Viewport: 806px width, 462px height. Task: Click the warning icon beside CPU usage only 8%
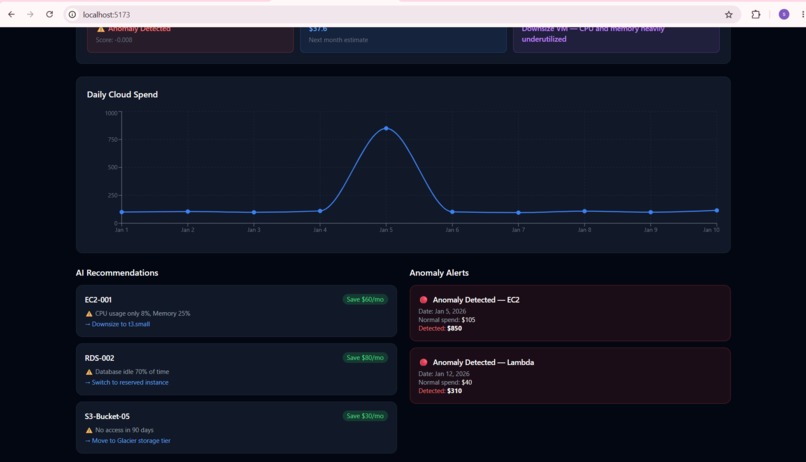89,313
